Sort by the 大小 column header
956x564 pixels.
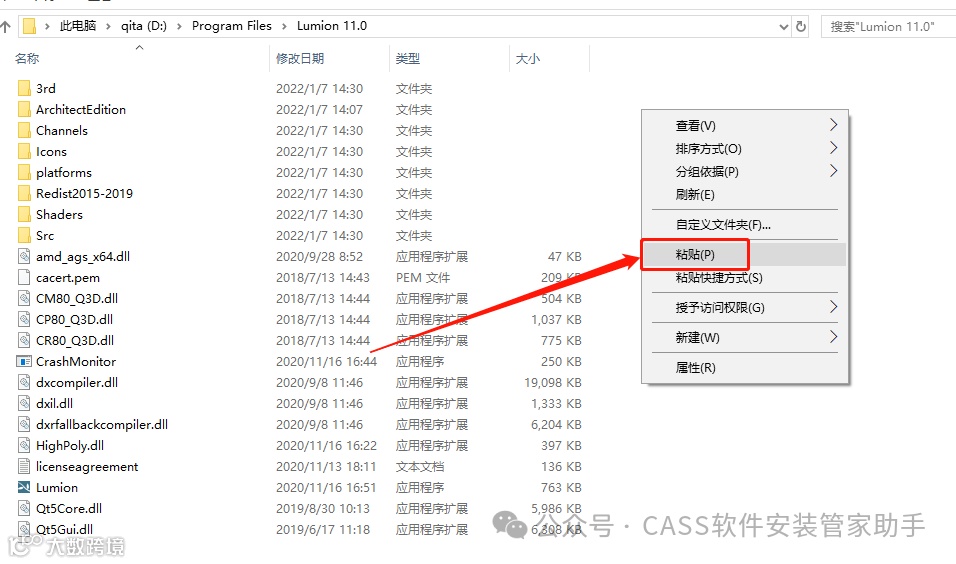(x=528, y=59)
